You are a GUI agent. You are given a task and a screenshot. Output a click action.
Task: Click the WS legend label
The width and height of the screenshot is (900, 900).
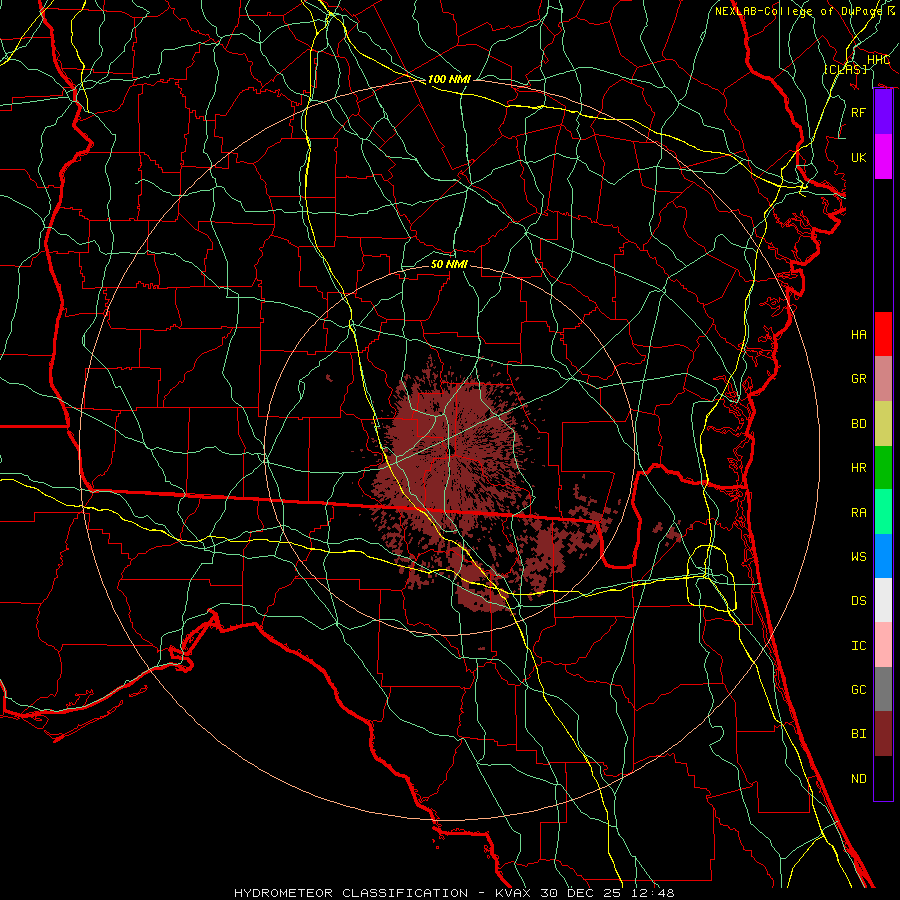pyautogui.click(x=859, y=557)
